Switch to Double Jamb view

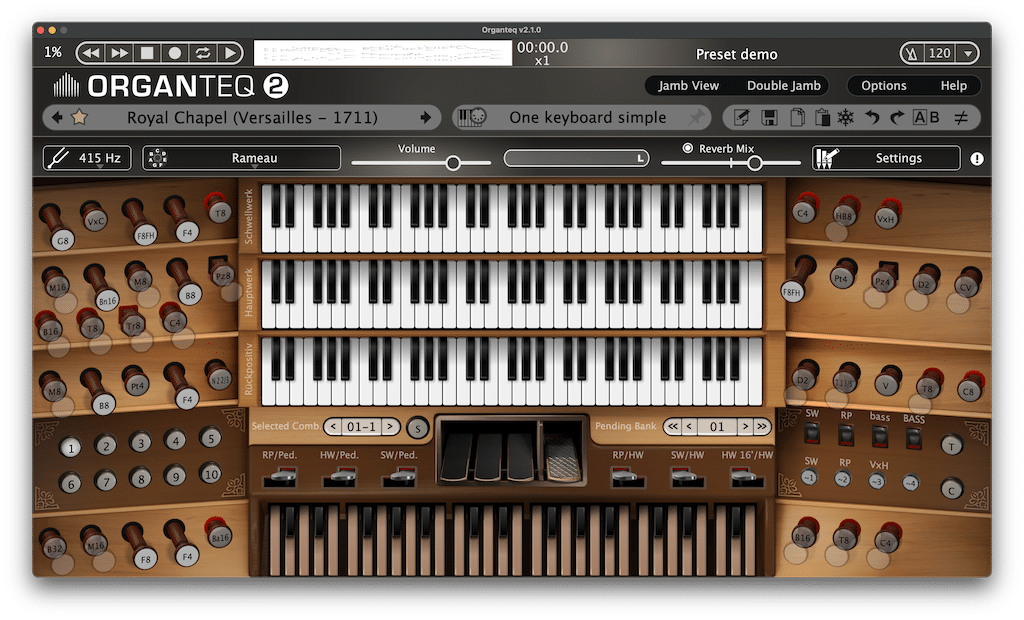[x=784, y=86]
